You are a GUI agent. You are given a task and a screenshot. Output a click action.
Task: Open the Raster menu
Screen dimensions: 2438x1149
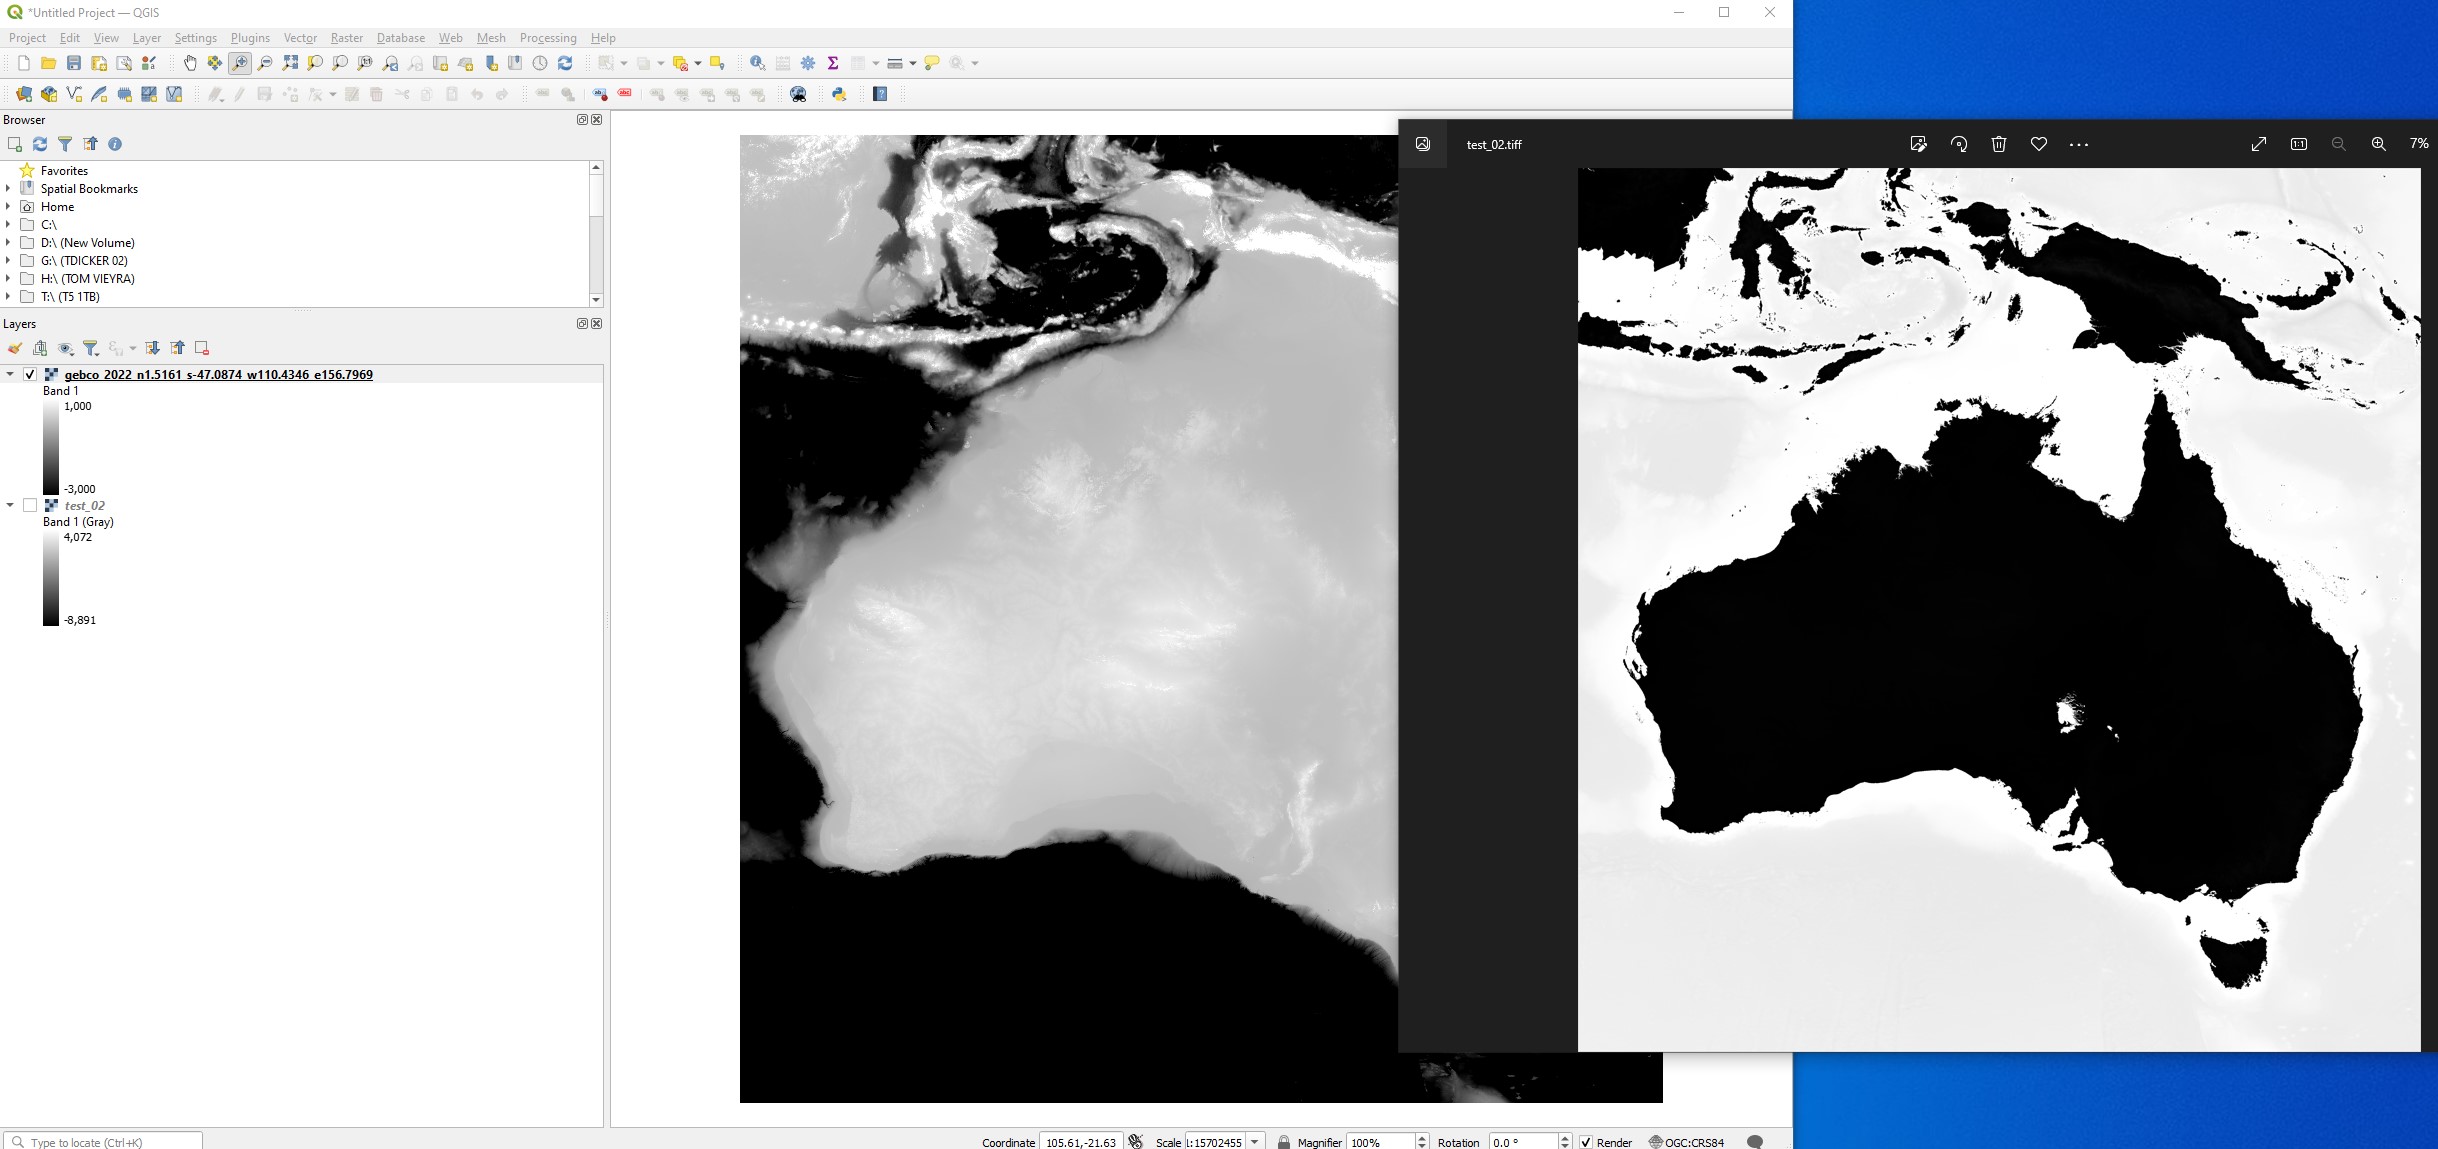click(347, 38)
